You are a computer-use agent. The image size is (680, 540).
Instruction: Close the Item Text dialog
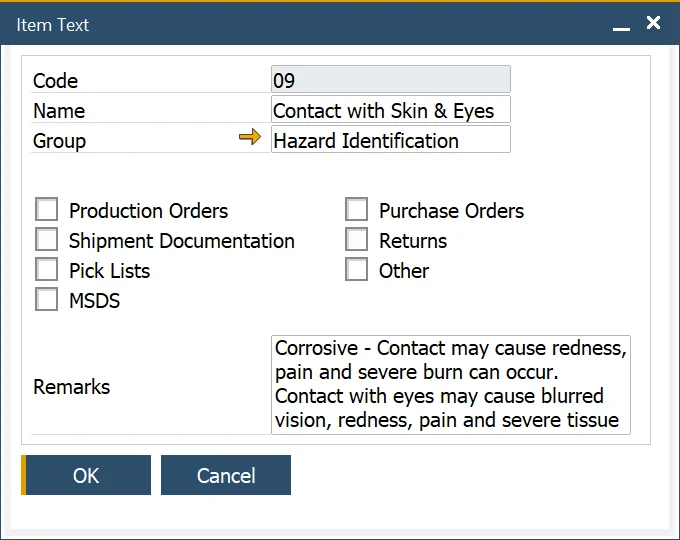pyautogui.click(x=653, y=22)
